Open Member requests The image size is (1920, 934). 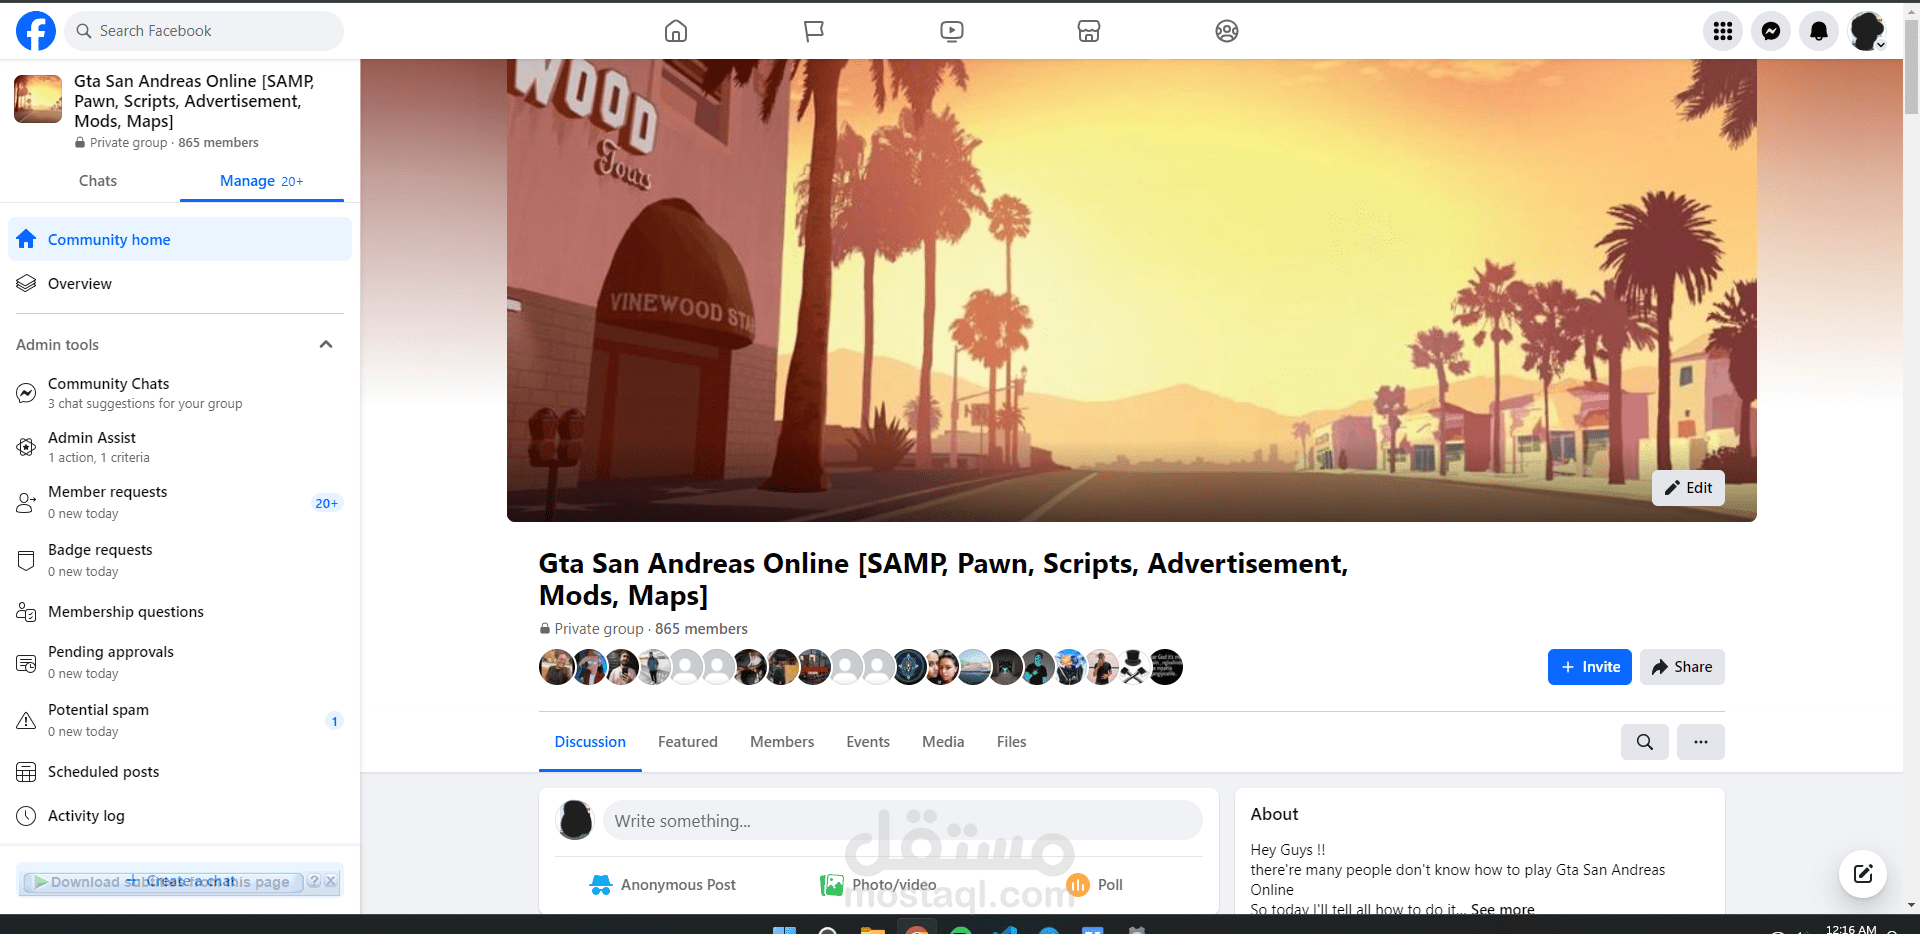(180, 502)
